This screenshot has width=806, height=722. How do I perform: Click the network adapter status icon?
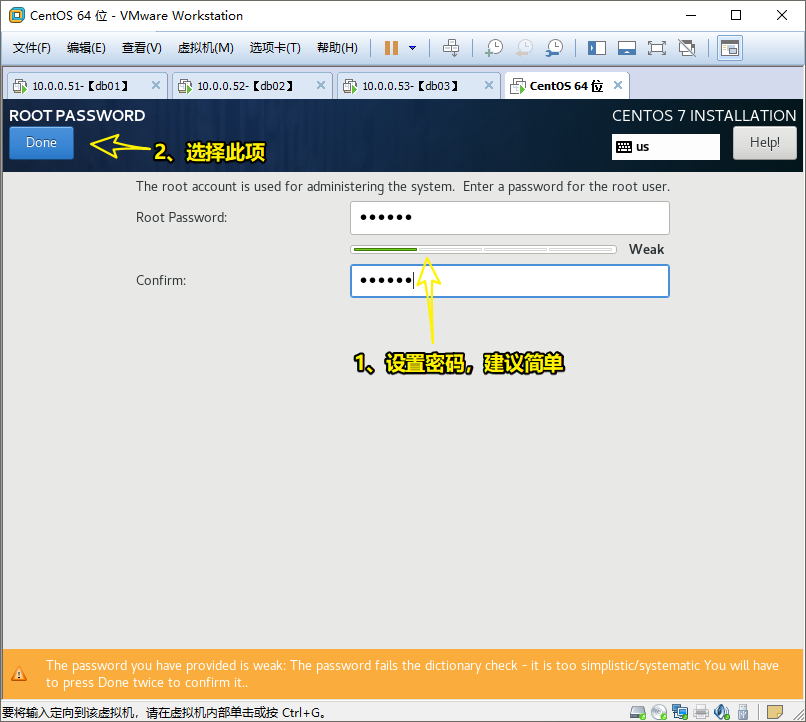pos(680,712)
